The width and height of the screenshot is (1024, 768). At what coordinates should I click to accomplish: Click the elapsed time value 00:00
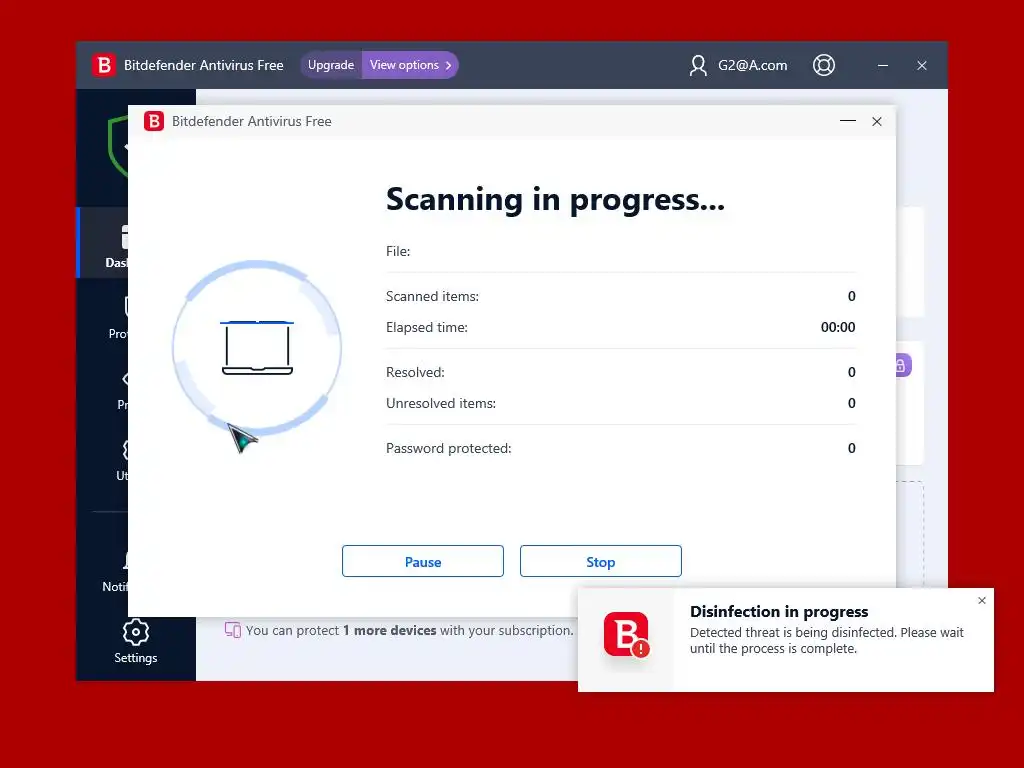click(x=838, y=327)
